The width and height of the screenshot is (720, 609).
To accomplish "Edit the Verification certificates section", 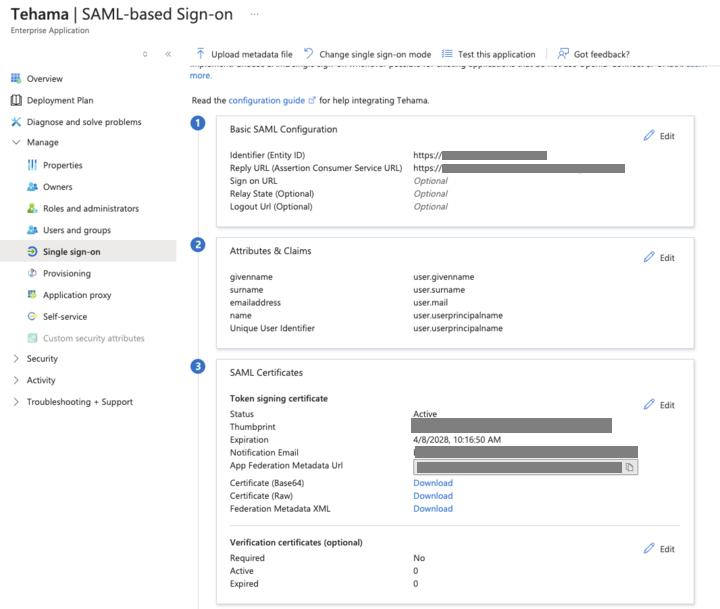I will 659,548.
